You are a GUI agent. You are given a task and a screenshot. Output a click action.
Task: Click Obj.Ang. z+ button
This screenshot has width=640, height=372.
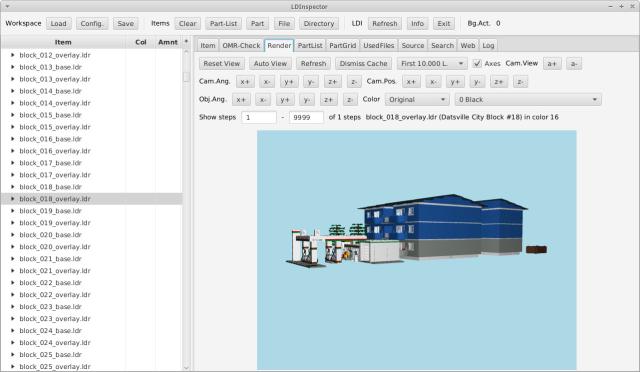point(329,100)
